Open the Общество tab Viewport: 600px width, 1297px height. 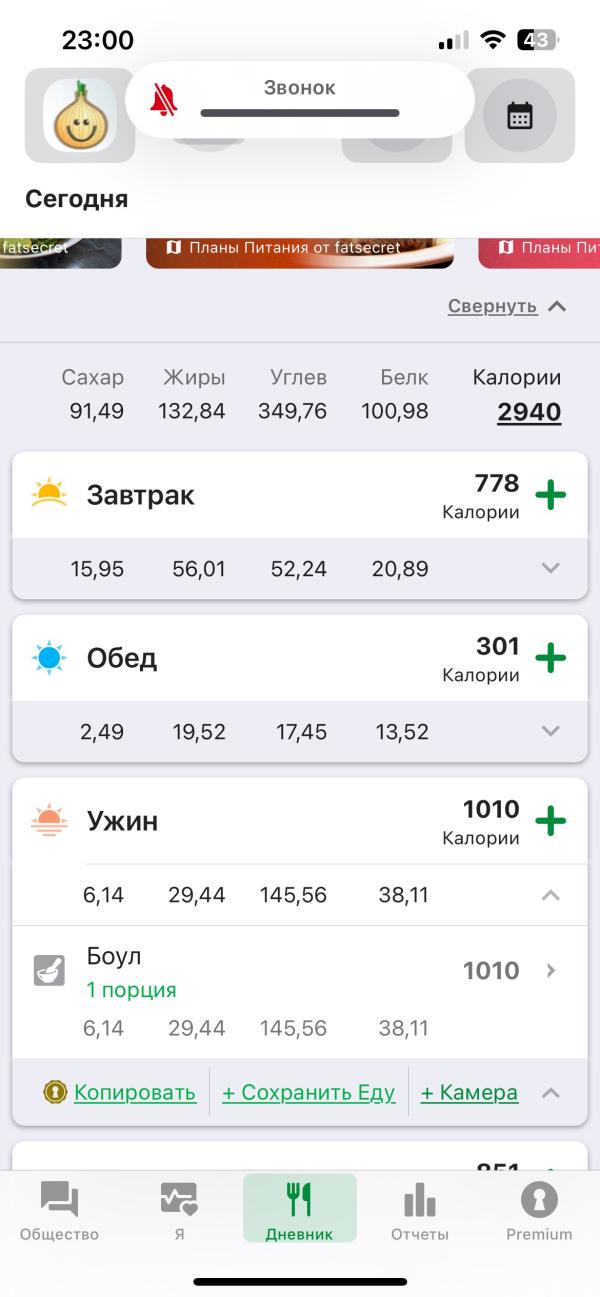(59, 1211)
